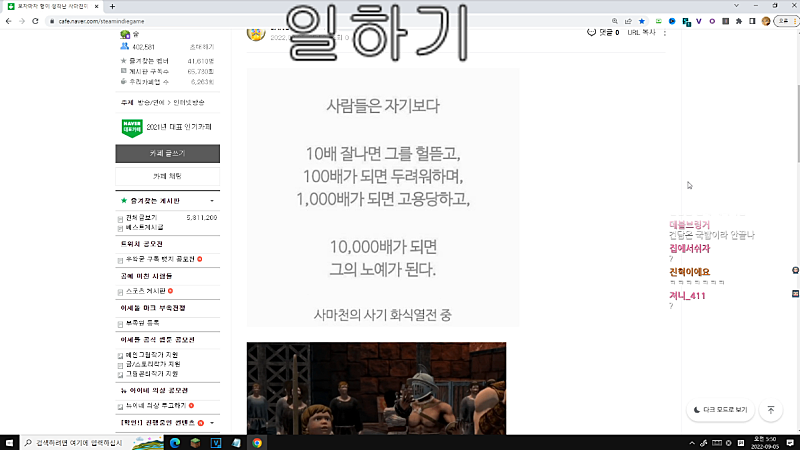Screen dimensions: 800x450
Task: Open the gray square extension icon
Action: coord(726,21)
